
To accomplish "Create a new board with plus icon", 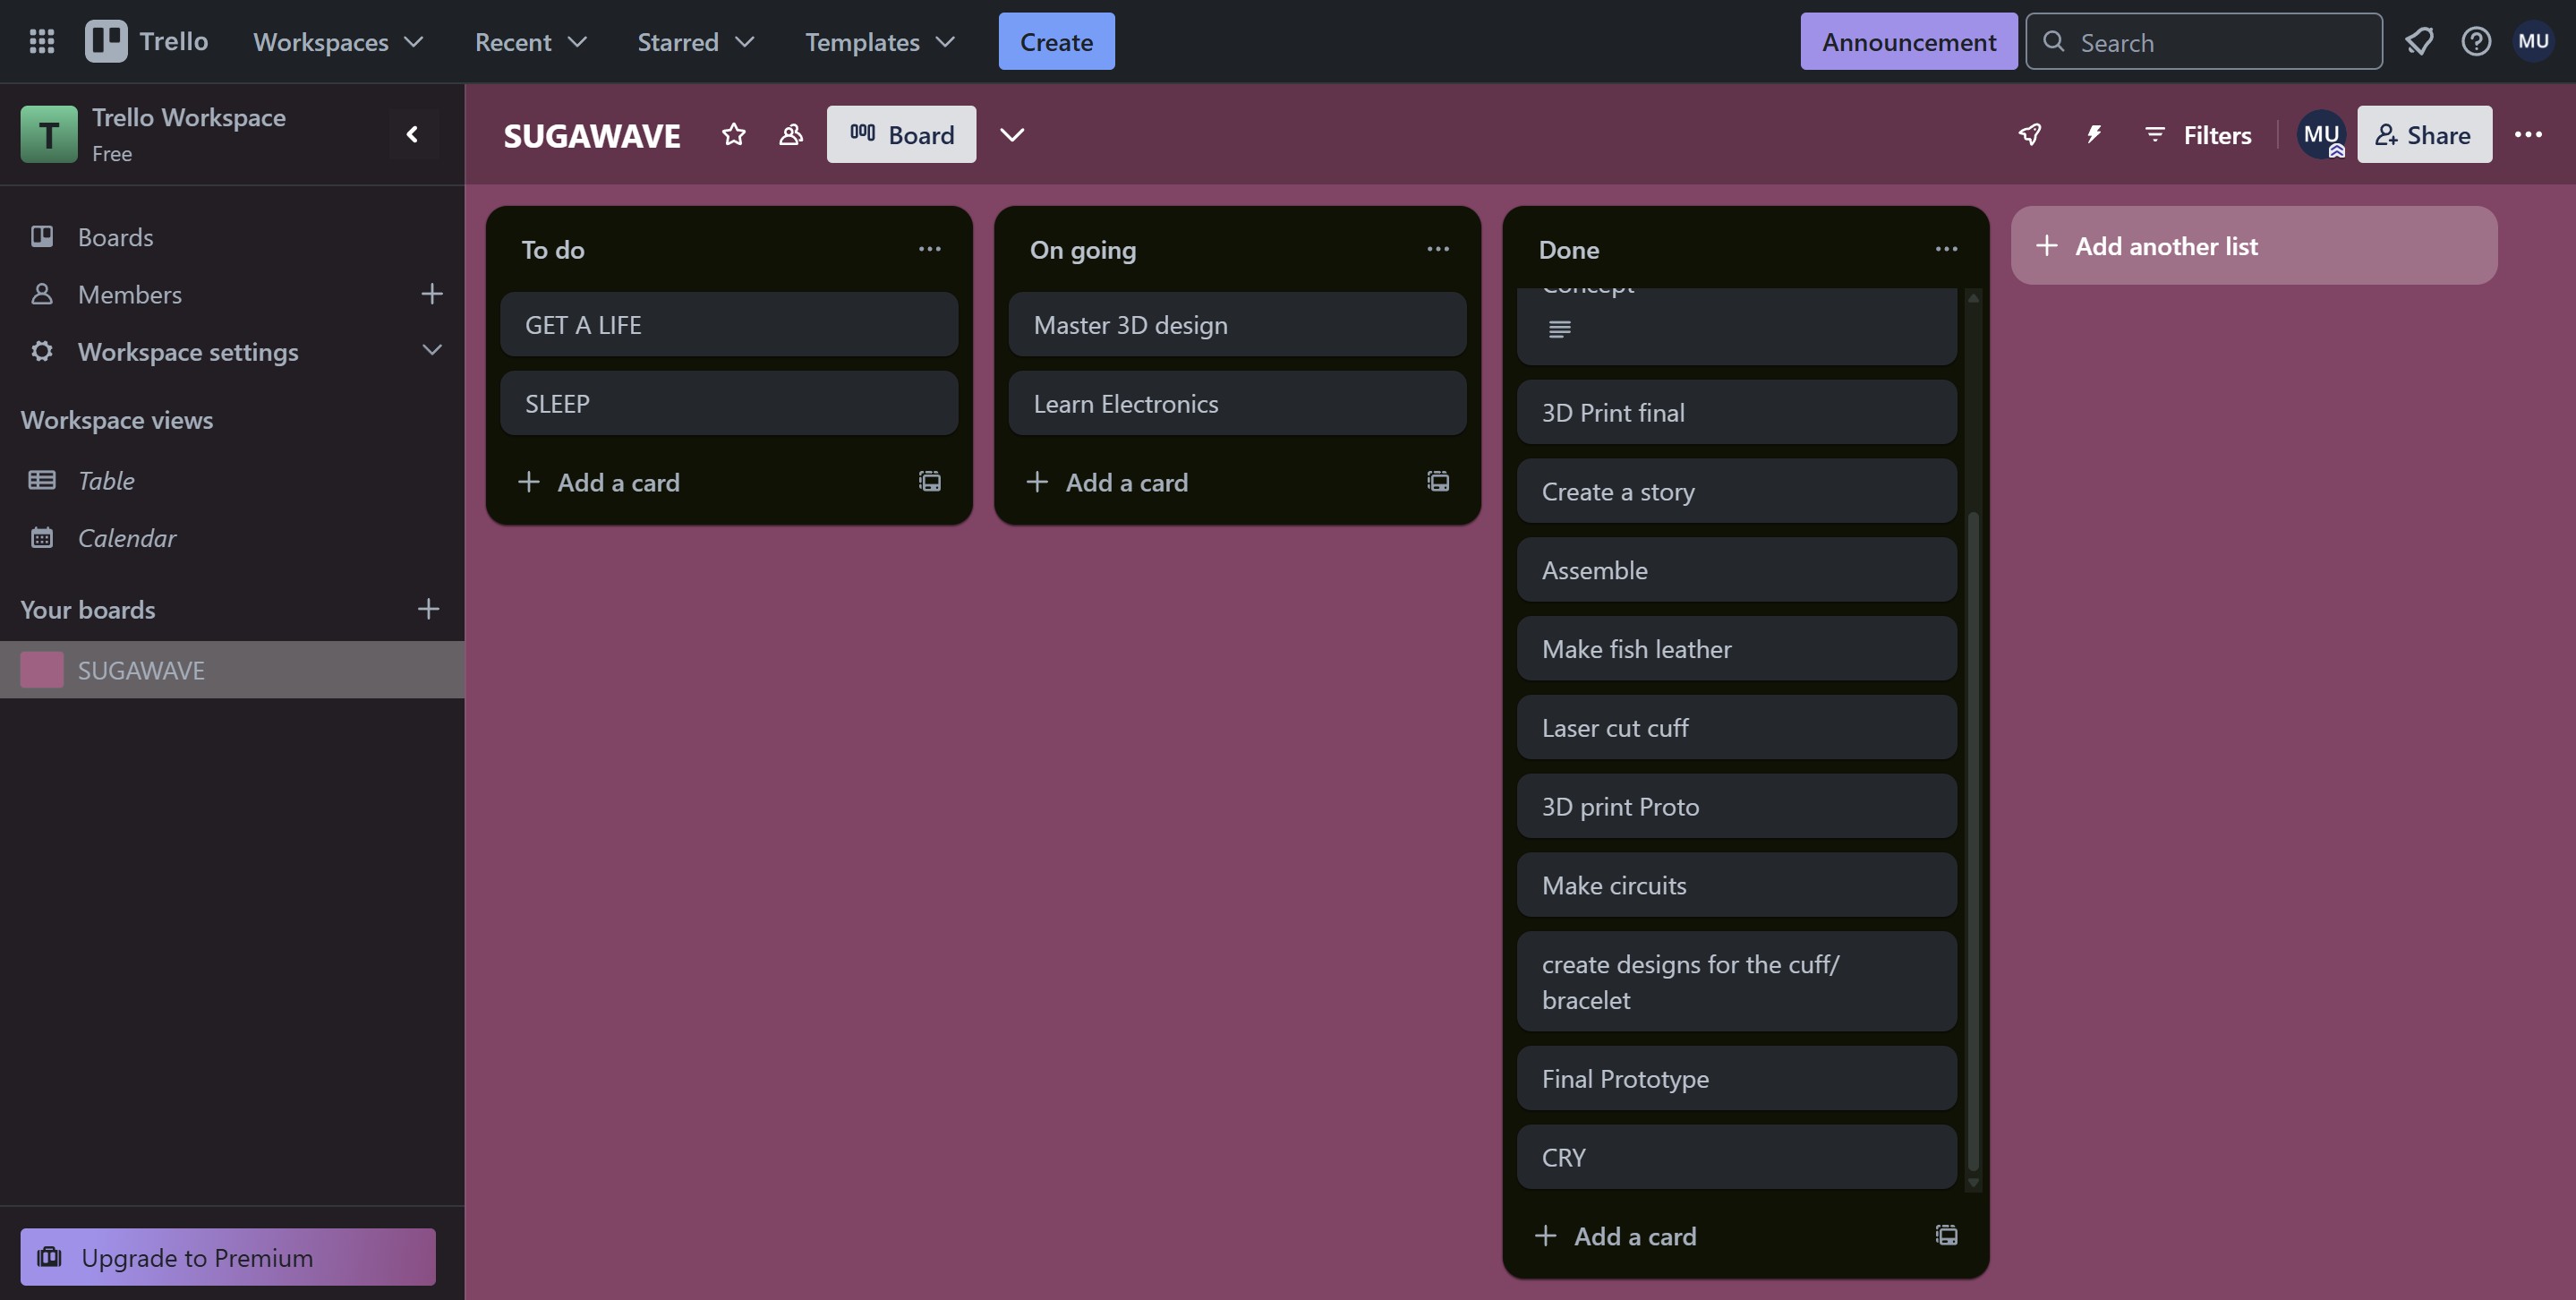I will tap(428, 609).
